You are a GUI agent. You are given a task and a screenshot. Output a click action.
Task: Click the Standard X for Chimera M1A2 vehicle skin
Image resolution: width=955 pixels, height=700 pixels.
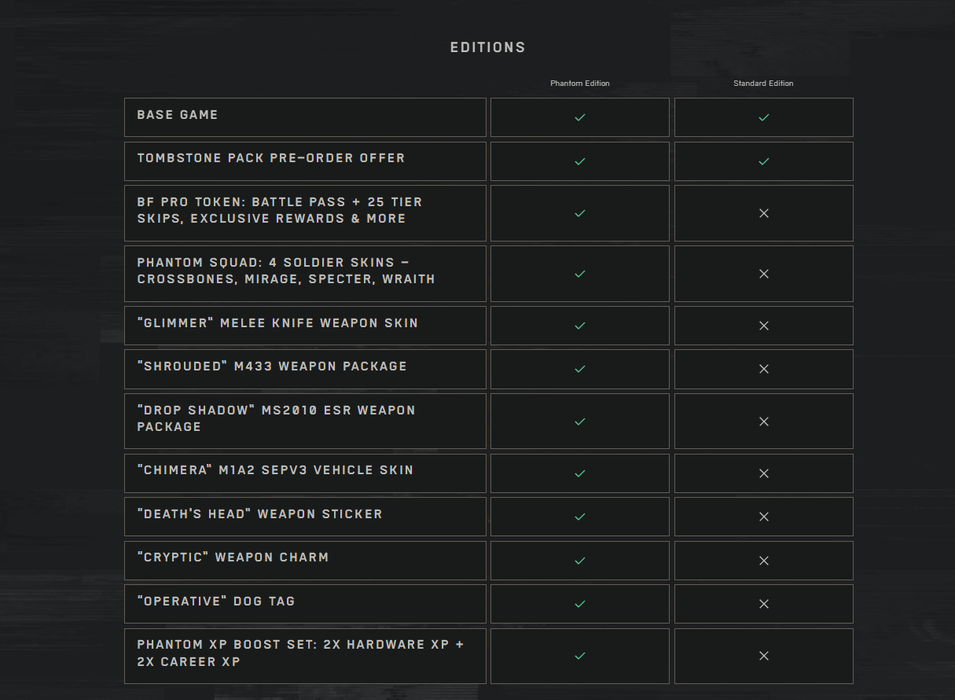(x=764, y=473)
